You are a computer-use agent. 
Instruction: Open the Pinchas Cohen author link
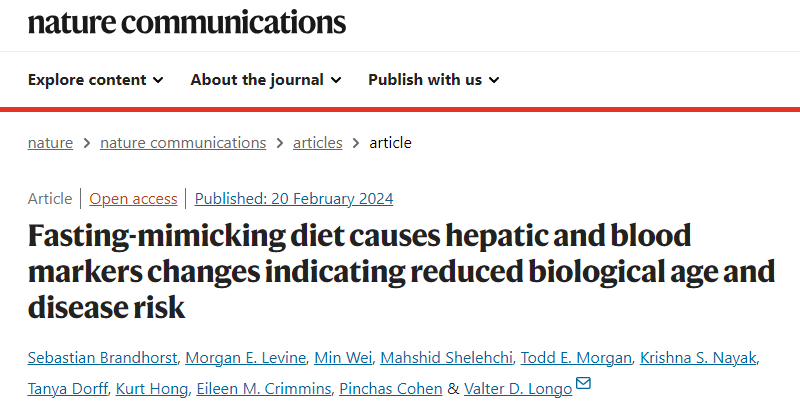[x=391, y=389]
